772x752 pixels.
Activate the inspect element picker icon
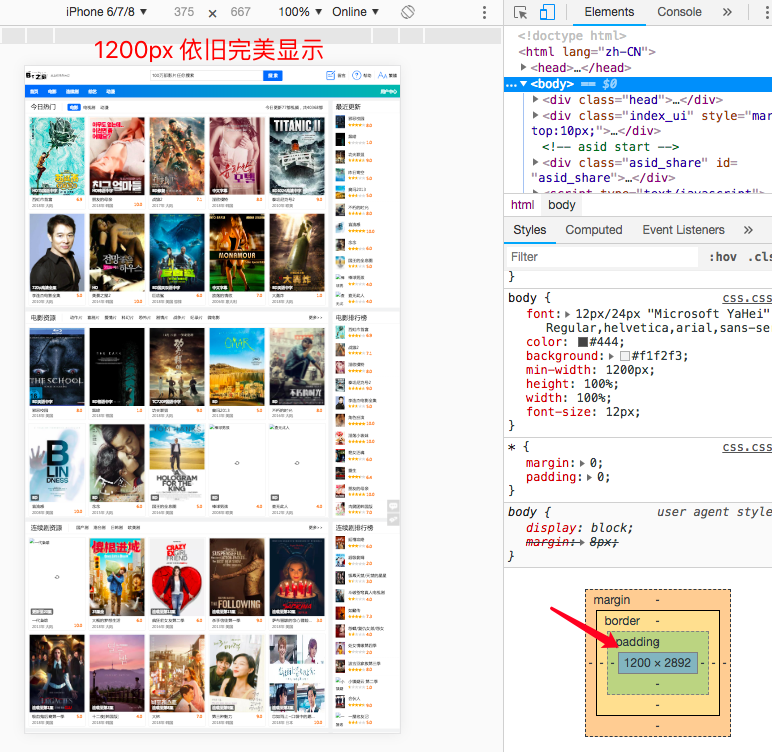coord(520,12)
